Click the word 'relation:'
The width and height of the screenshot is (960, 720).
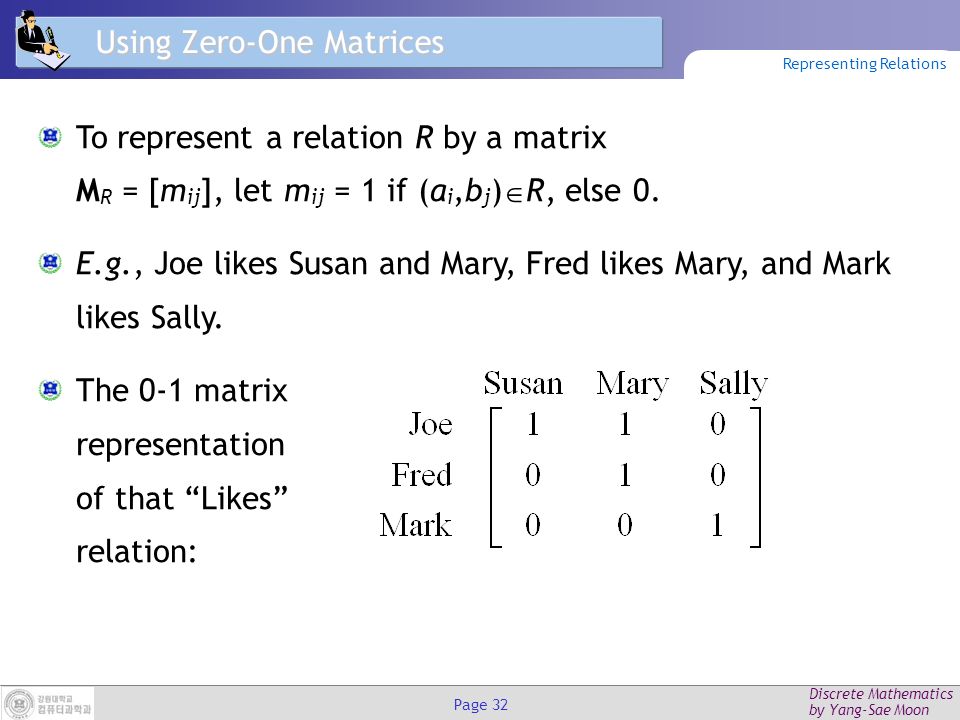coord(136,551)
